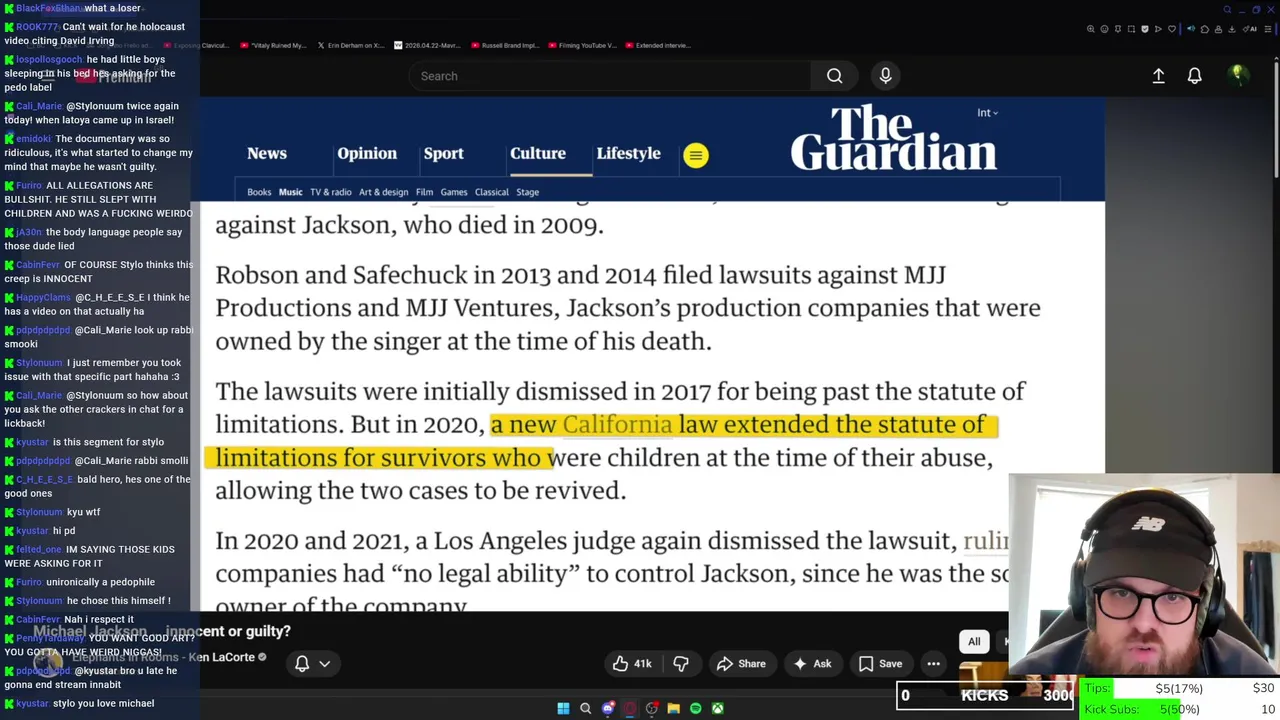Open the YouTube upload/create icon

1158,76
